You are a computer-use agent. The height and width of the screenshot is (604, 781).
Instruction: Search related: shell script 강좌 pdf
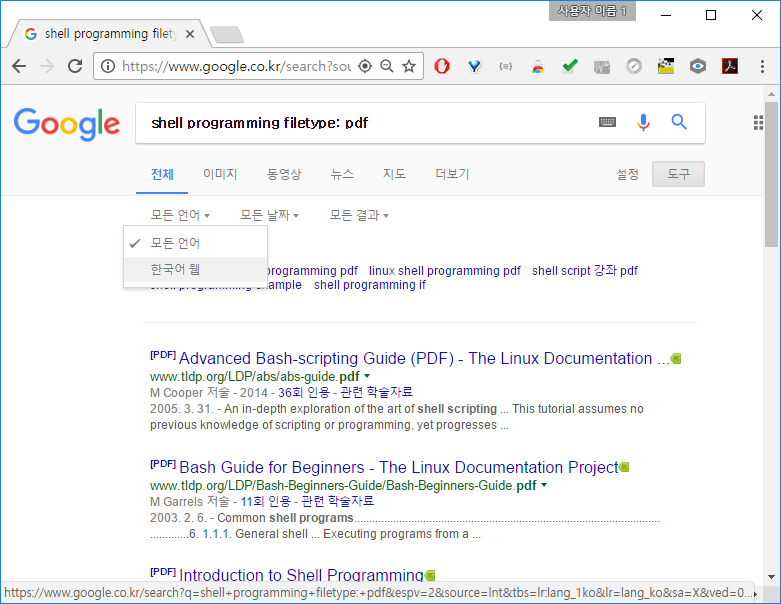[585, 271]
